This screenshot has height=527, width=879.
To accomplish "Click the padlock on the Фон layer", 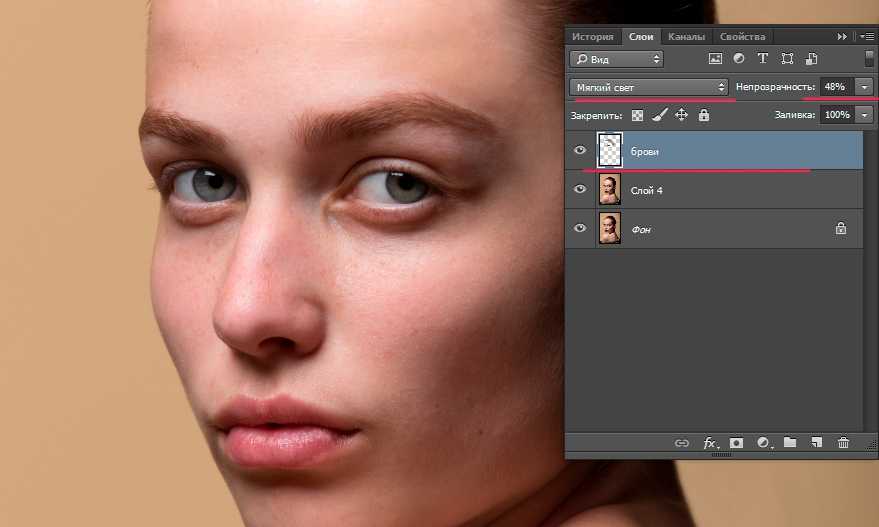I will pos(840,228).
